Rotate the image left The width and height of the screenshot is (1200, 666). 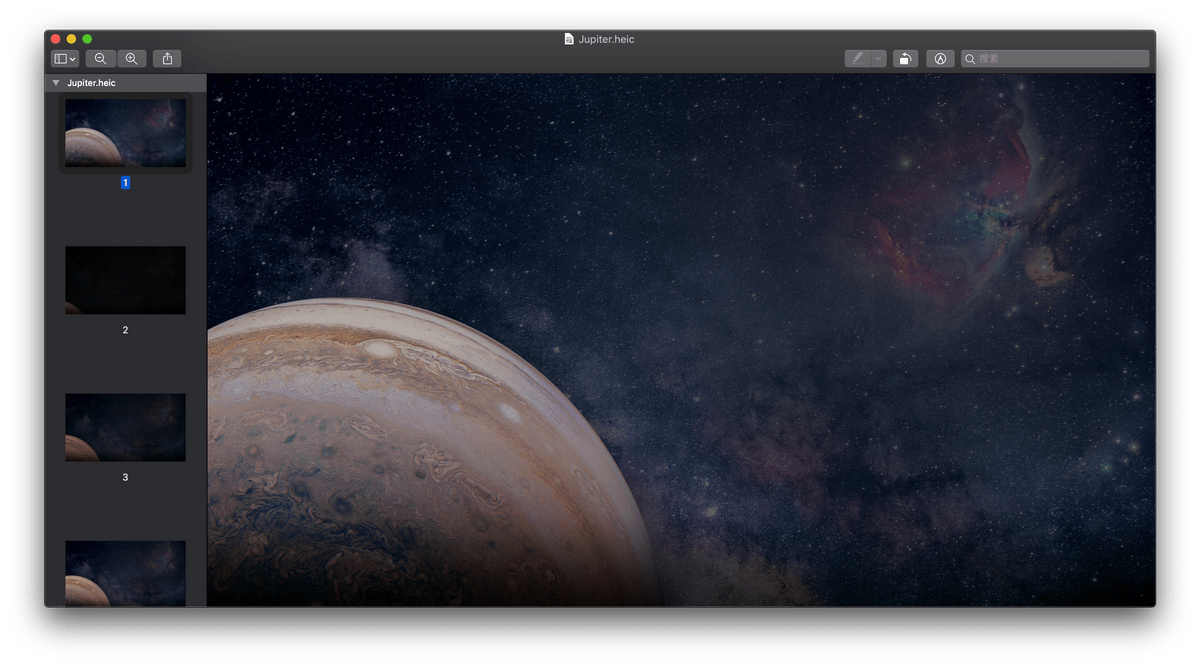pos(905,59)
